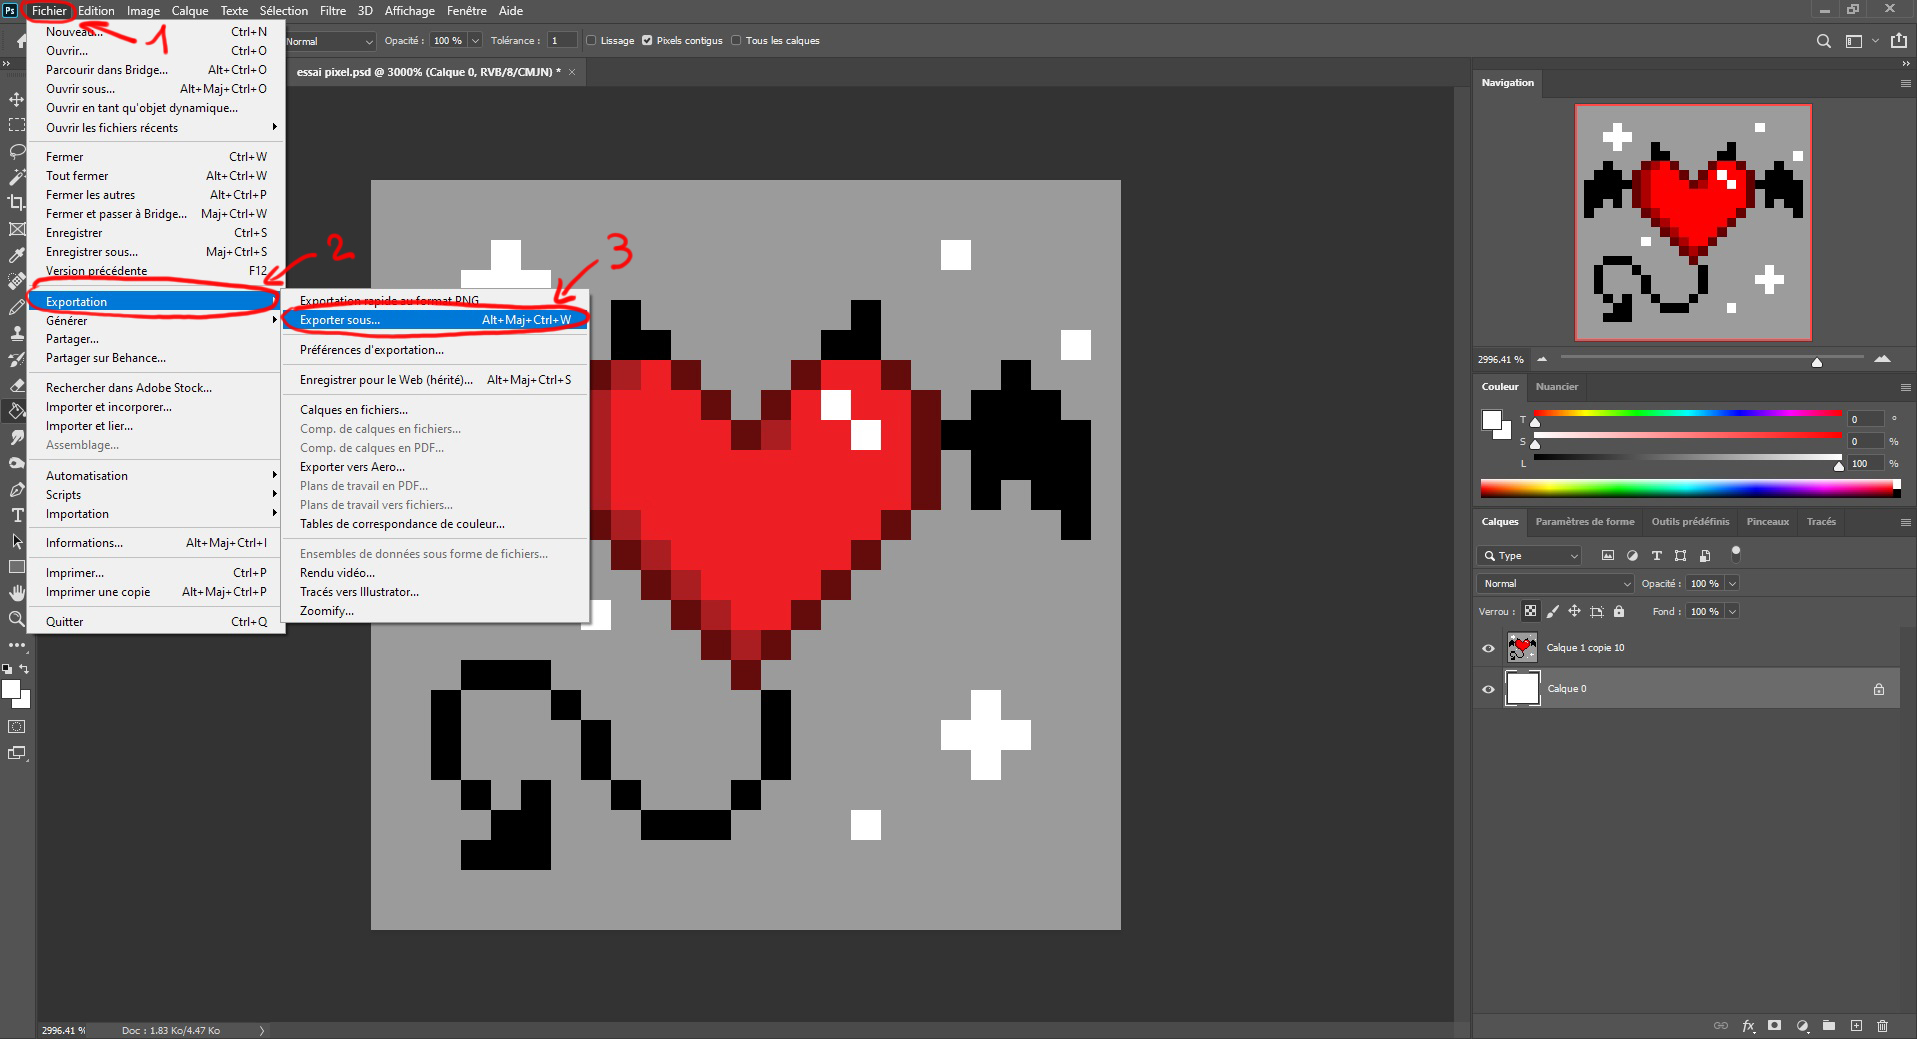Choose Exporter sous in the Exportation submenu

[x=340, y=319]
